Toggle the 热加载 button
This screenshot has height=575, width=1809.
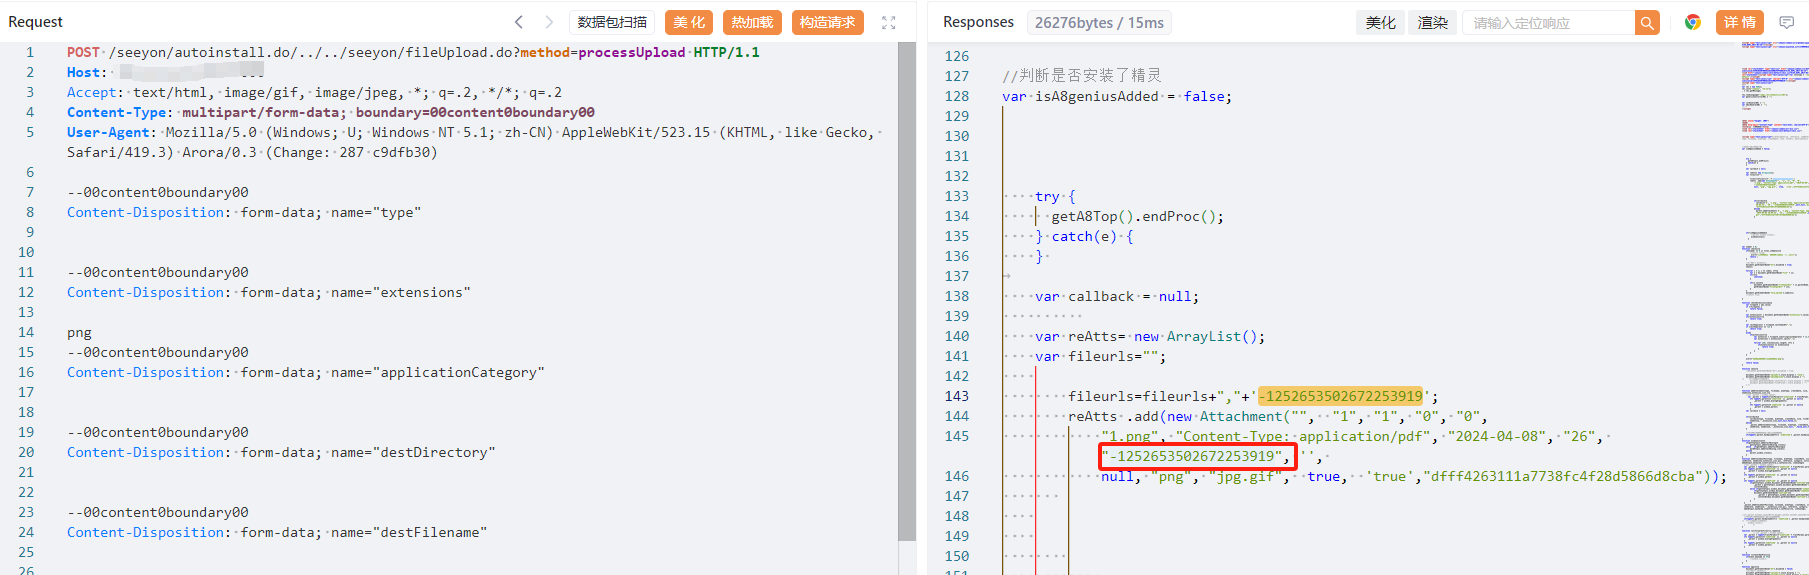coord(752,22)
